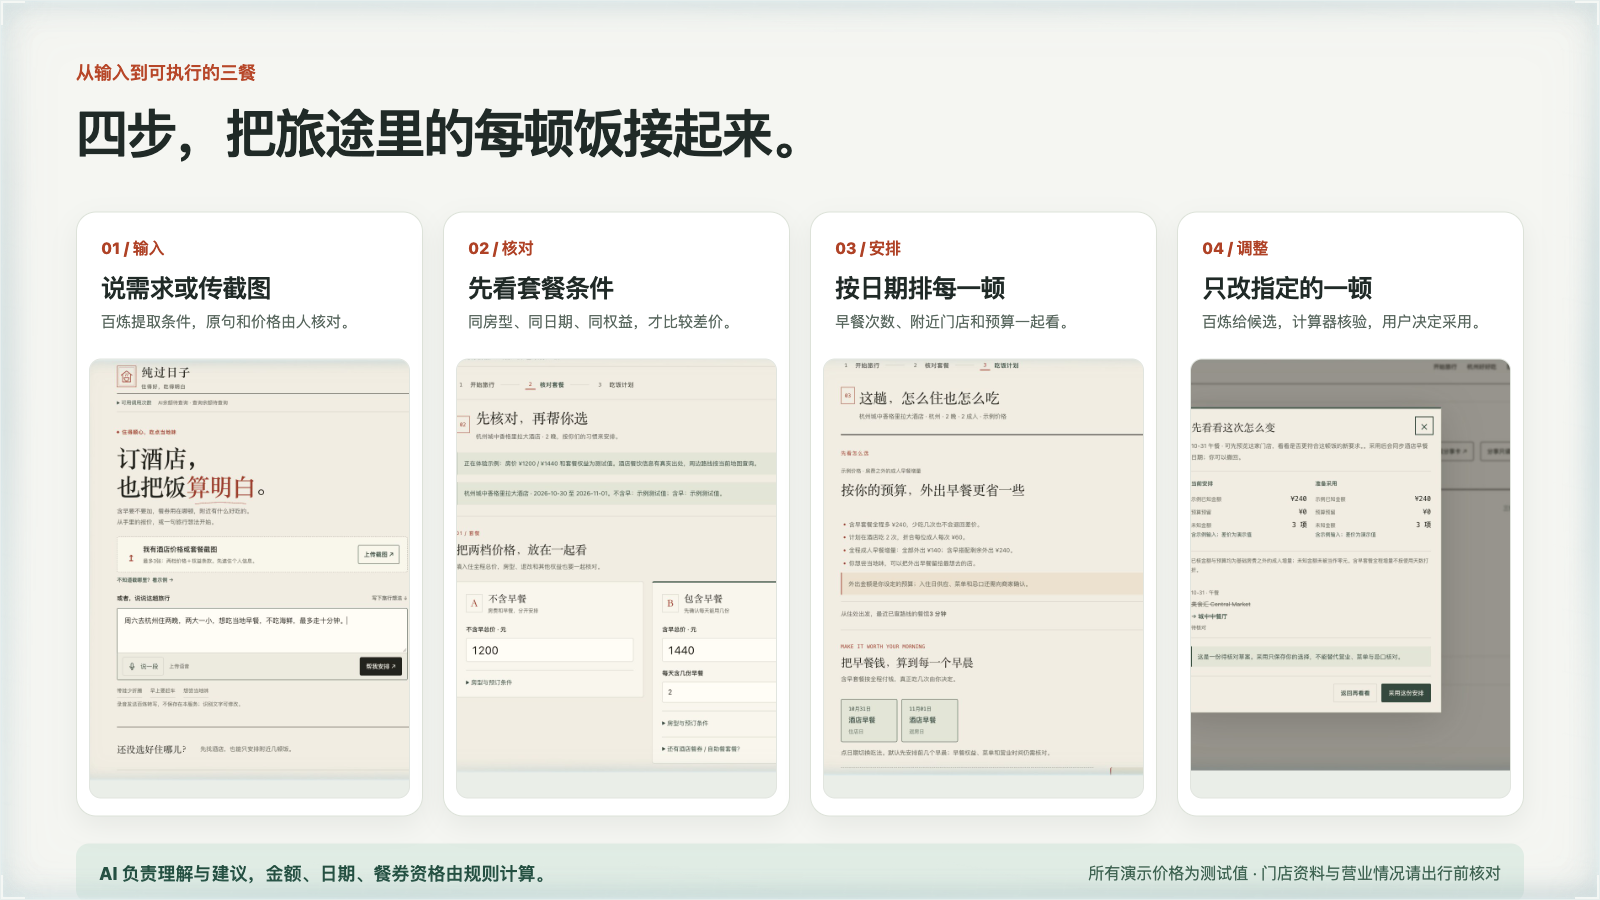Click the red text 从输入到可执行的三餐
Viewport: 1600px width, 900px height.
[166, 73]
